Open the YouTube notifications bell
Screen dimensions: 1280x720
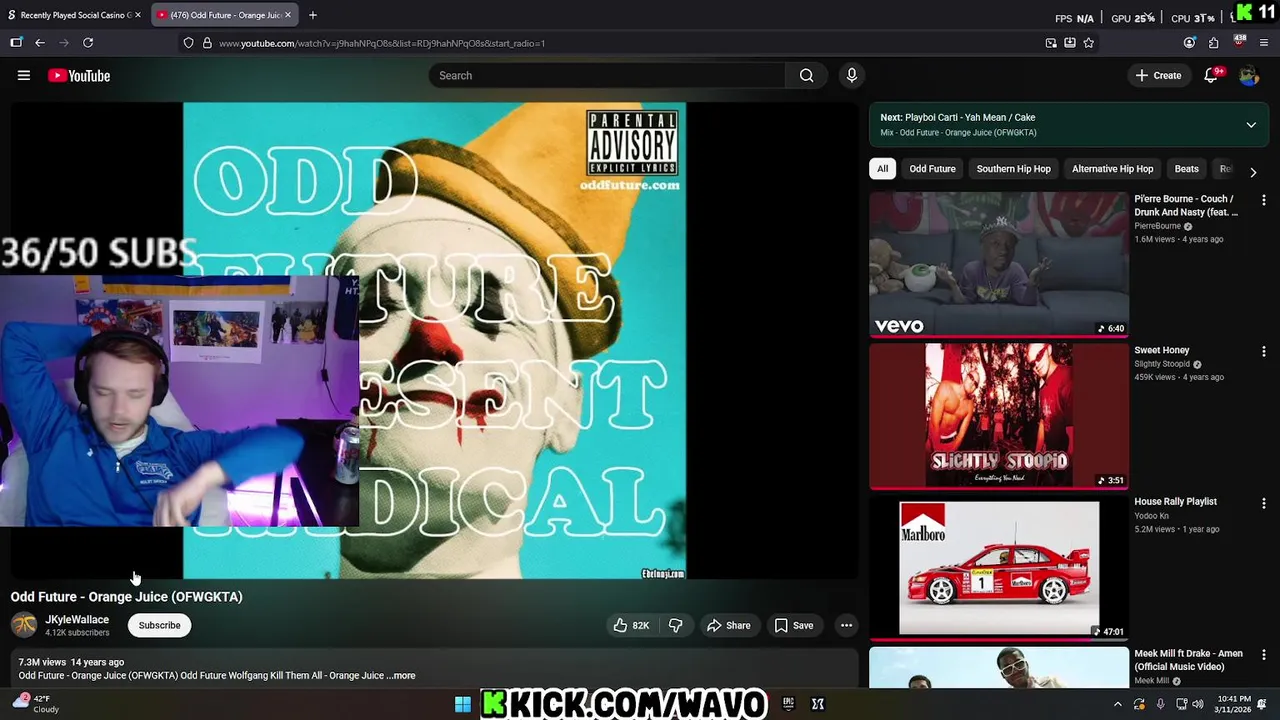[x=1211, y=75]
